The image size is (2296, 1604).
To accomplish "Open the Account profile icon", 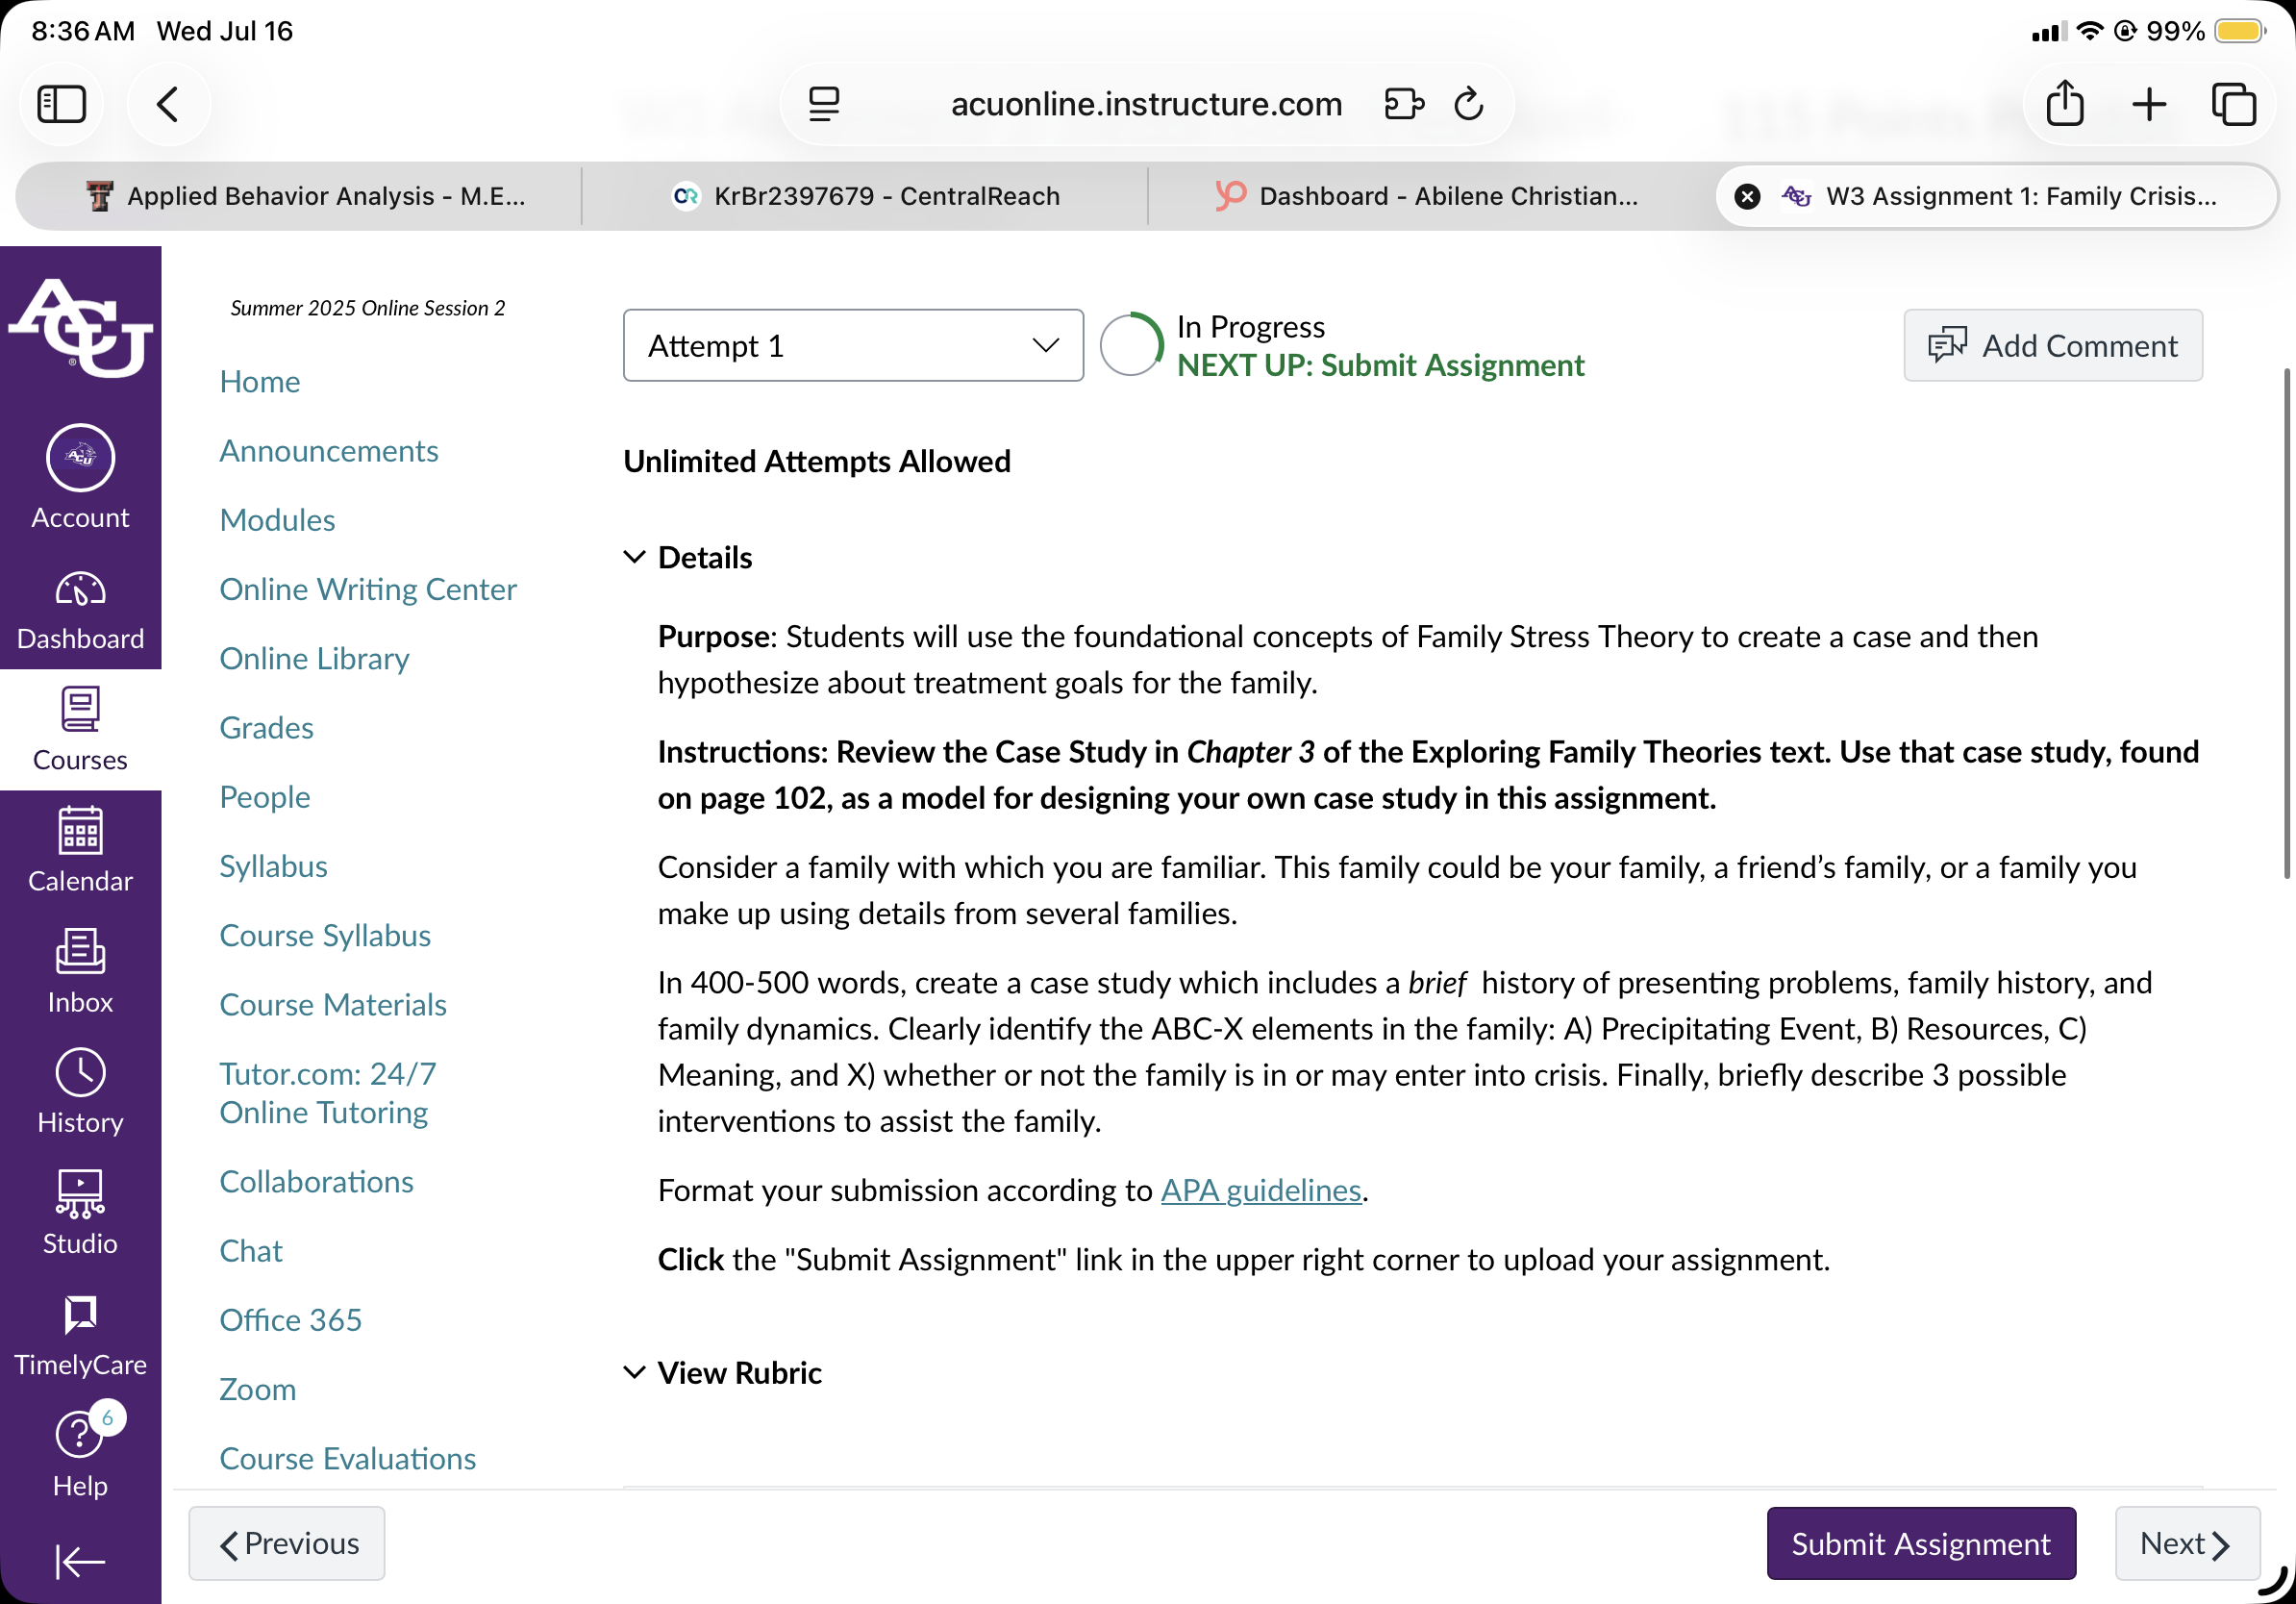I will click(x=80, y=458).
